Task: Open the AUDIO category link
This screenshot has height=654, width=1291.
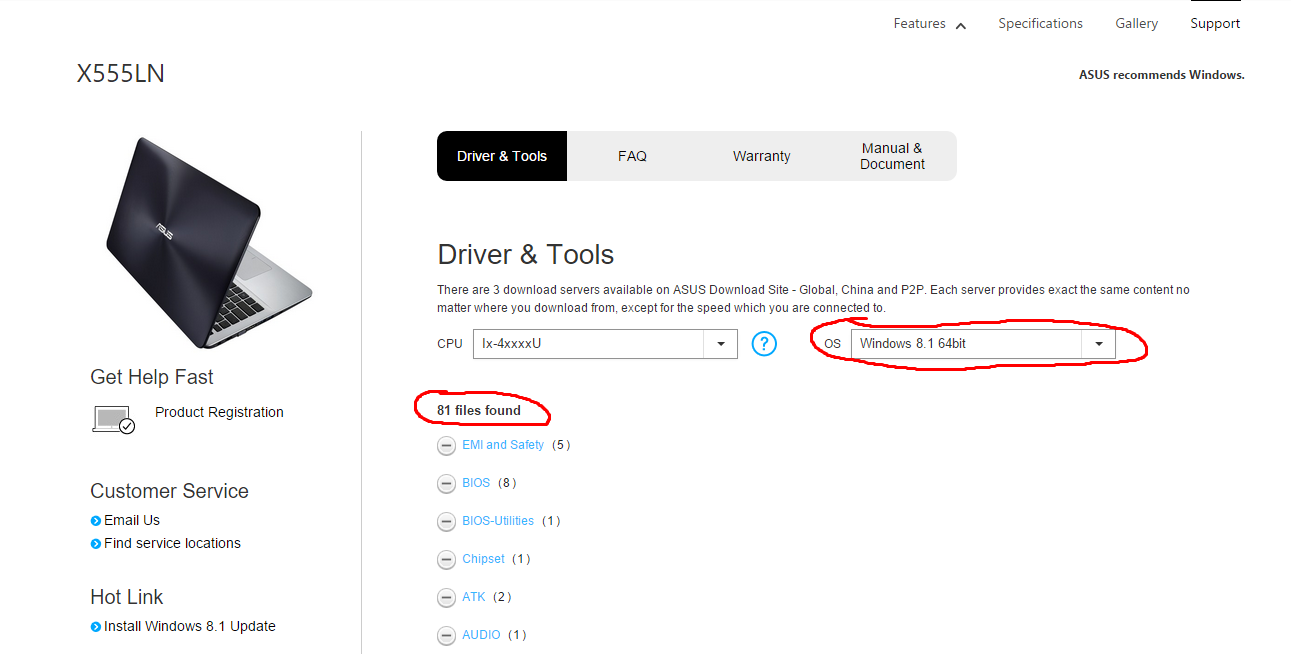Action: pos(481,635)
